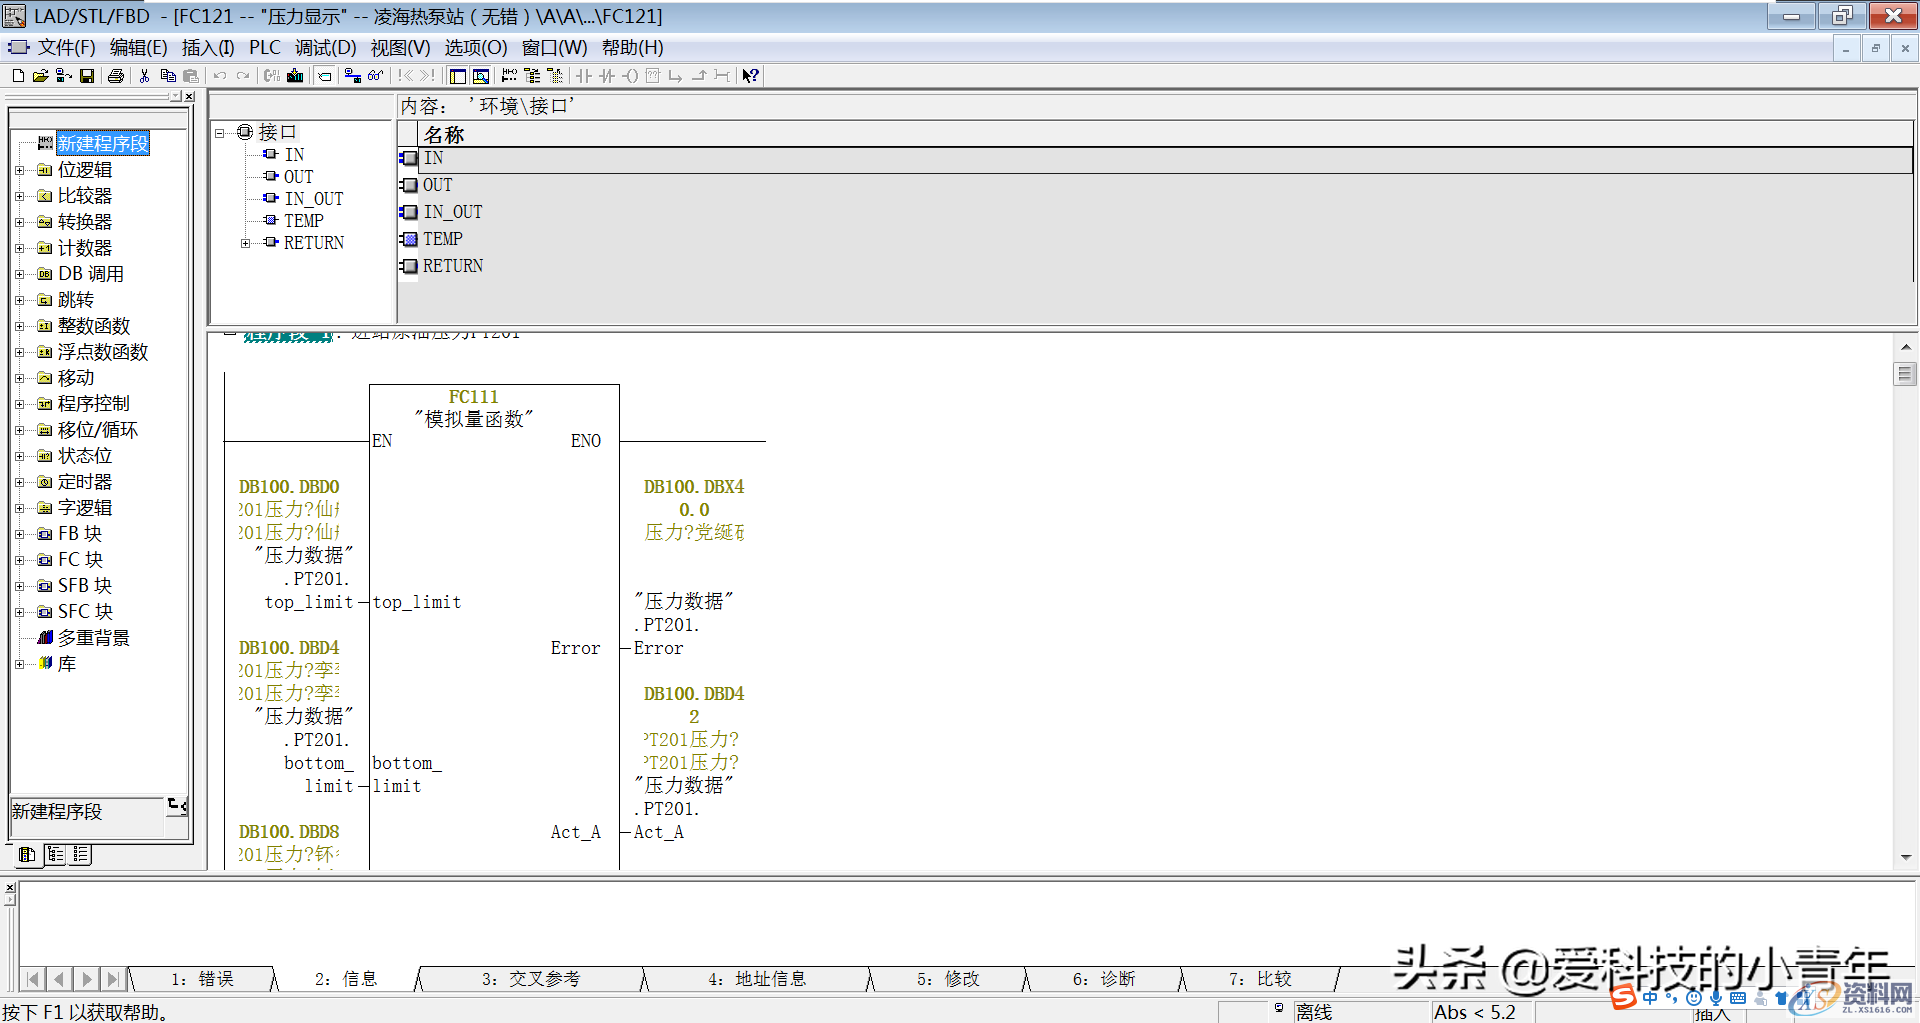
Task: Insert a normally closed contact element
Action: point(607,75)
